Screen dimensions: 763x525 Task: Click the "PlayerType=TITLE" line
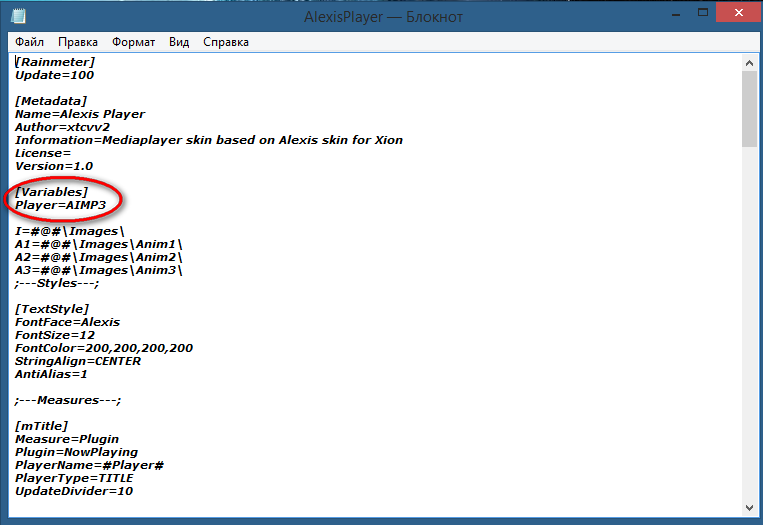(74, 478)
